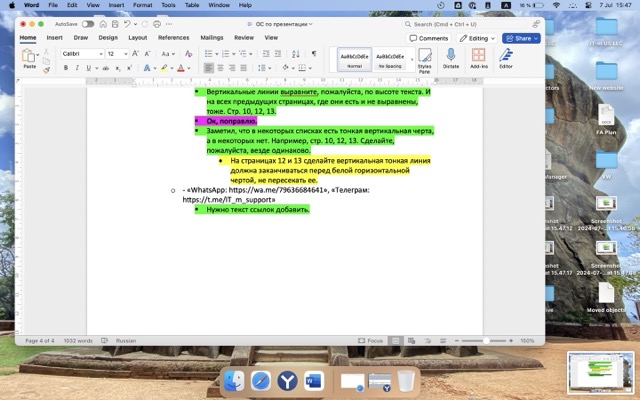
Task: Toggle bold formatting
Action: [65, 68]
